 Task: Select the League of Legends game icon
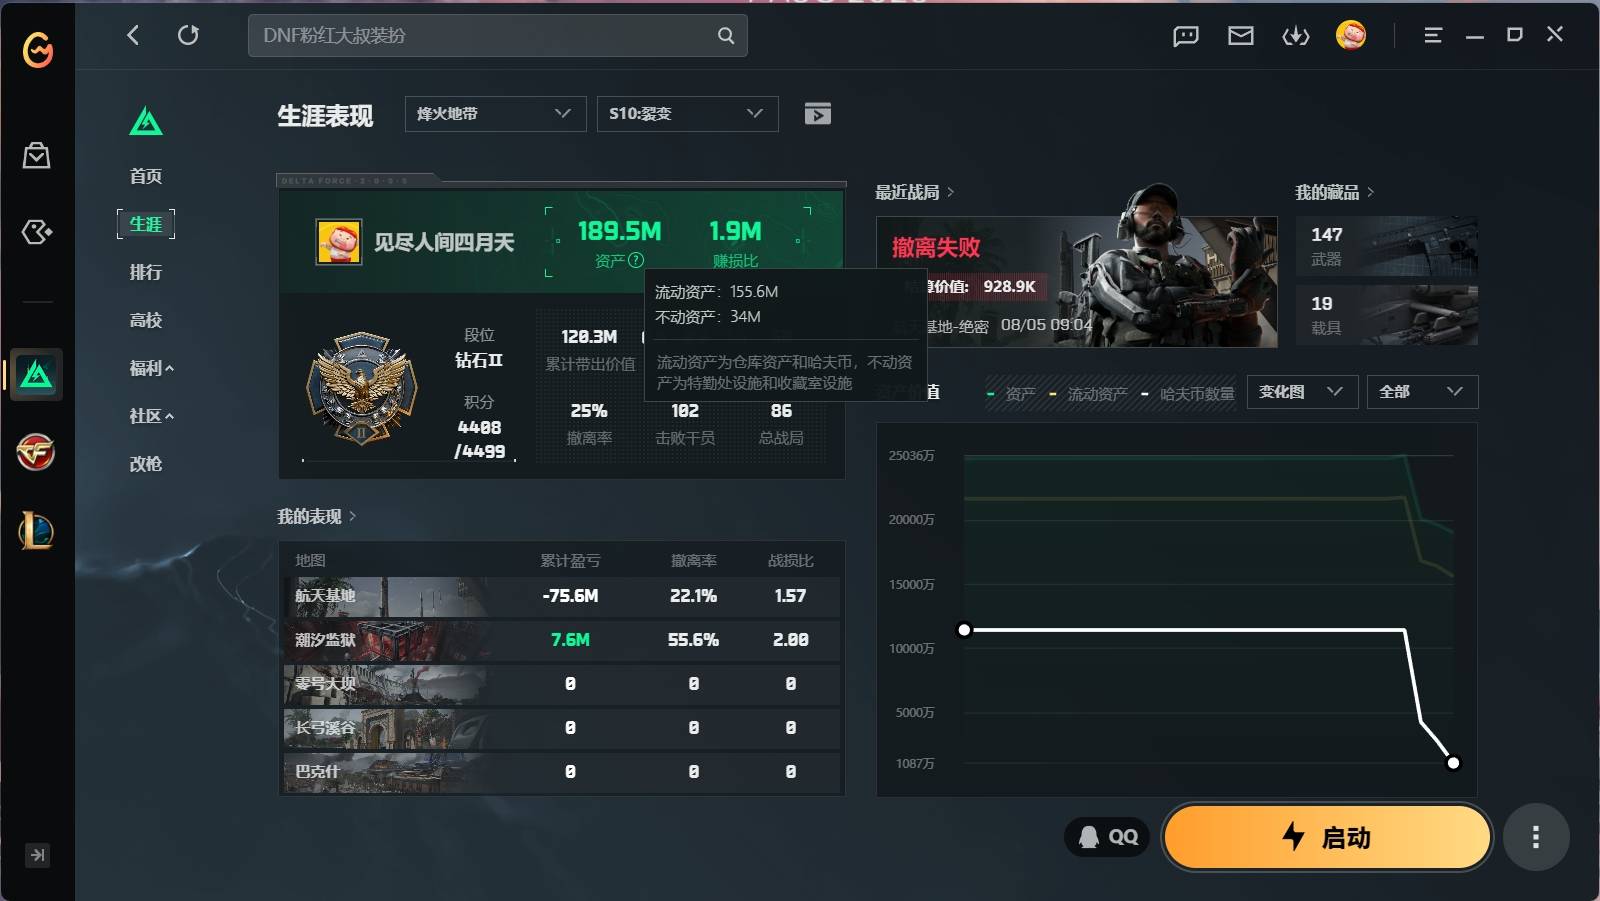pos(37,530)
